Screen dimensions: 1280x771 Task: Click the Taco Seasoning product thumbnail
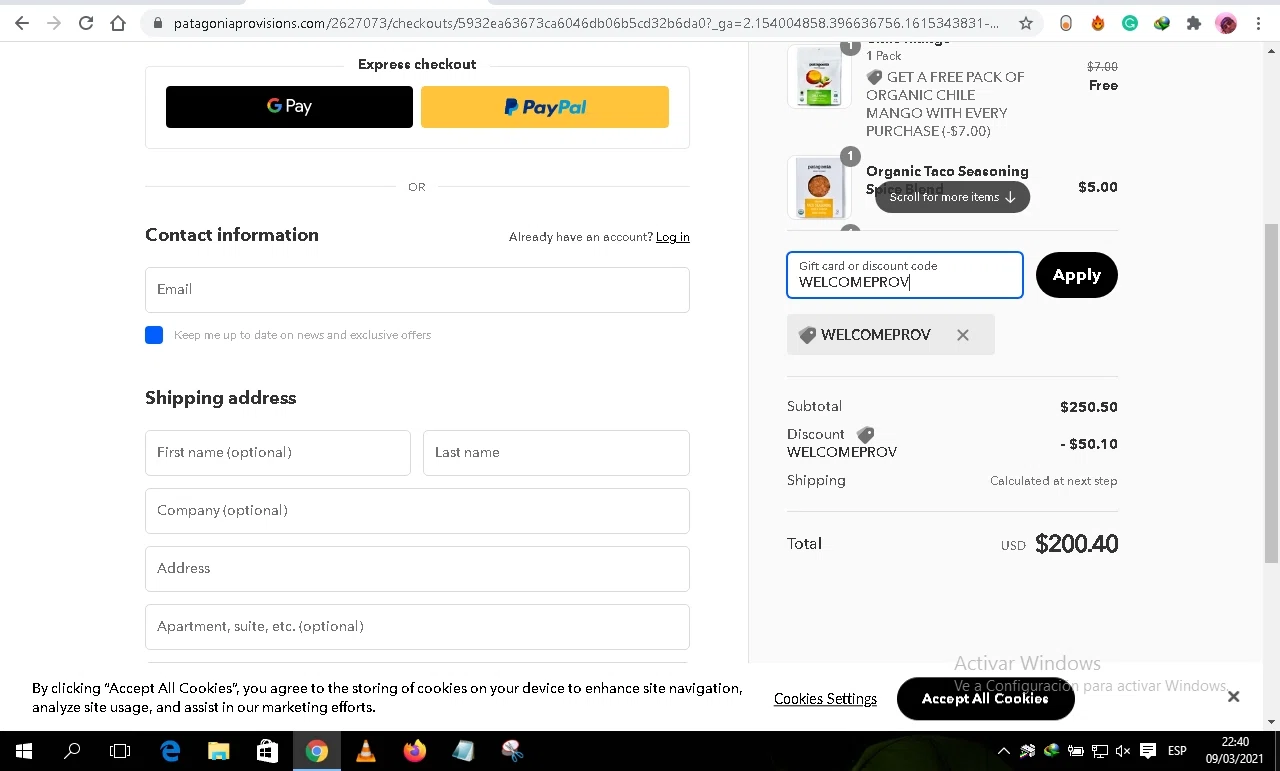coord(819,187)
